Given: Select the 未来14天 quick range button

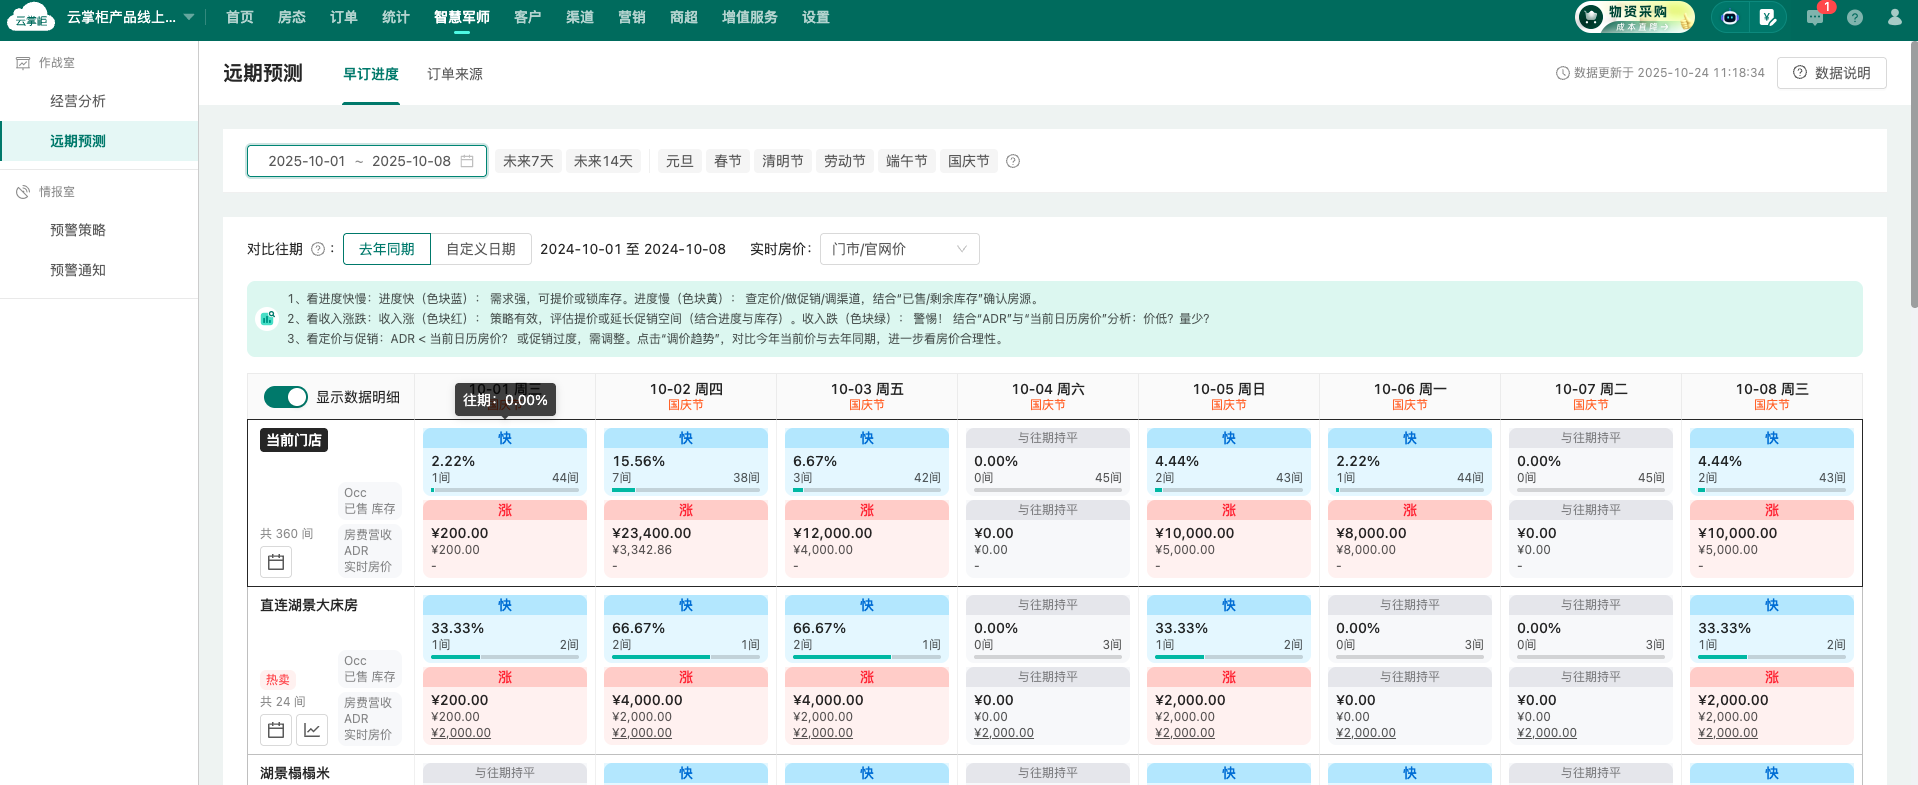Looking at the screenshot, I should (603, 161).
